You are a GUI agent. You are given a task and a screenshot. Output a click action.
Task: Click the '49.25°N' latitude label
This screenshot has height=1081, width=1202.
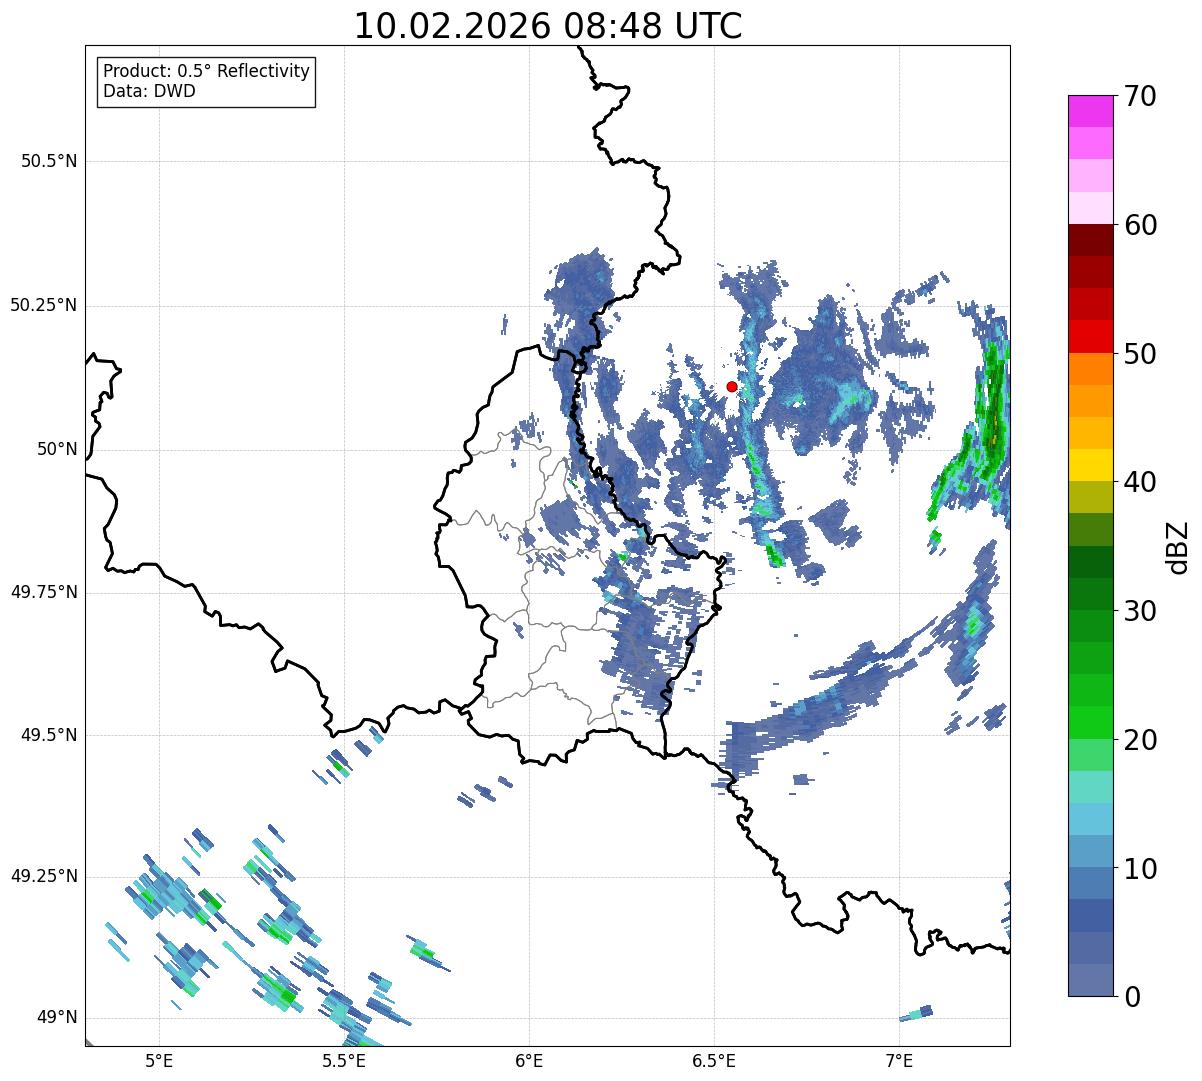coord(43,876)
